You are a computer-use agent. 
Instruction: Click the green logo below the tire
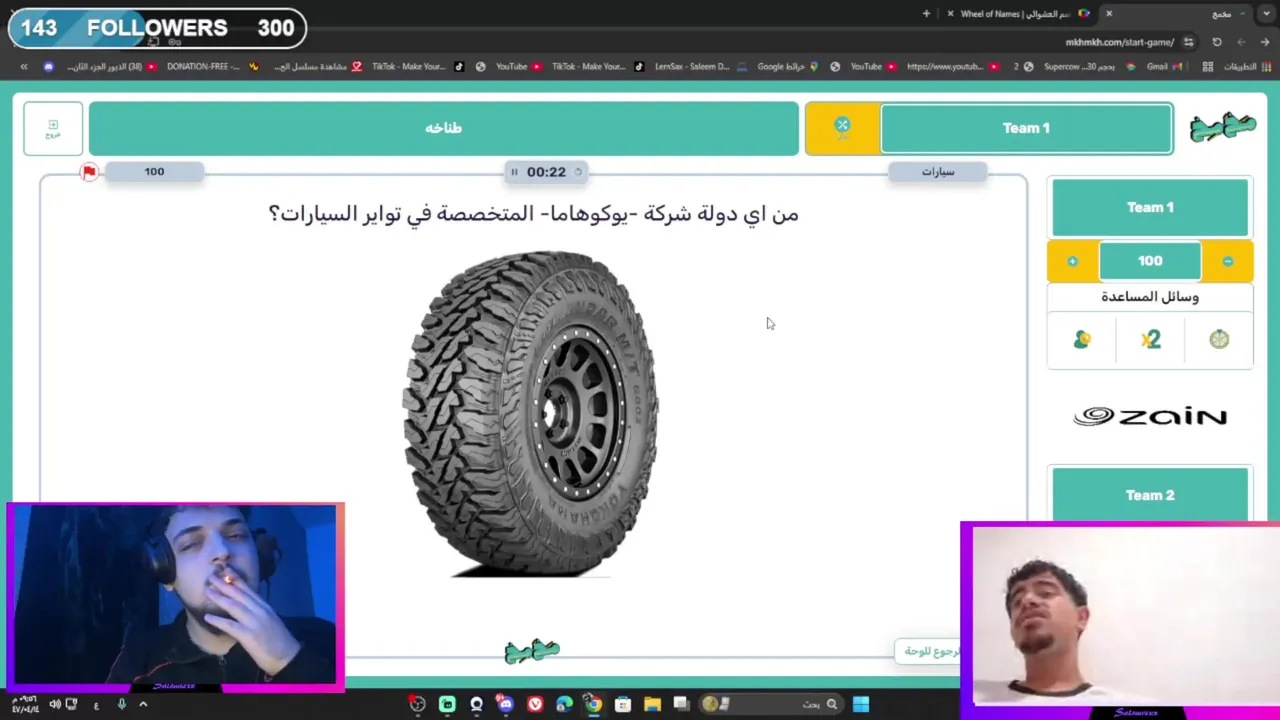pyautogui.click(x=532, y=652)
